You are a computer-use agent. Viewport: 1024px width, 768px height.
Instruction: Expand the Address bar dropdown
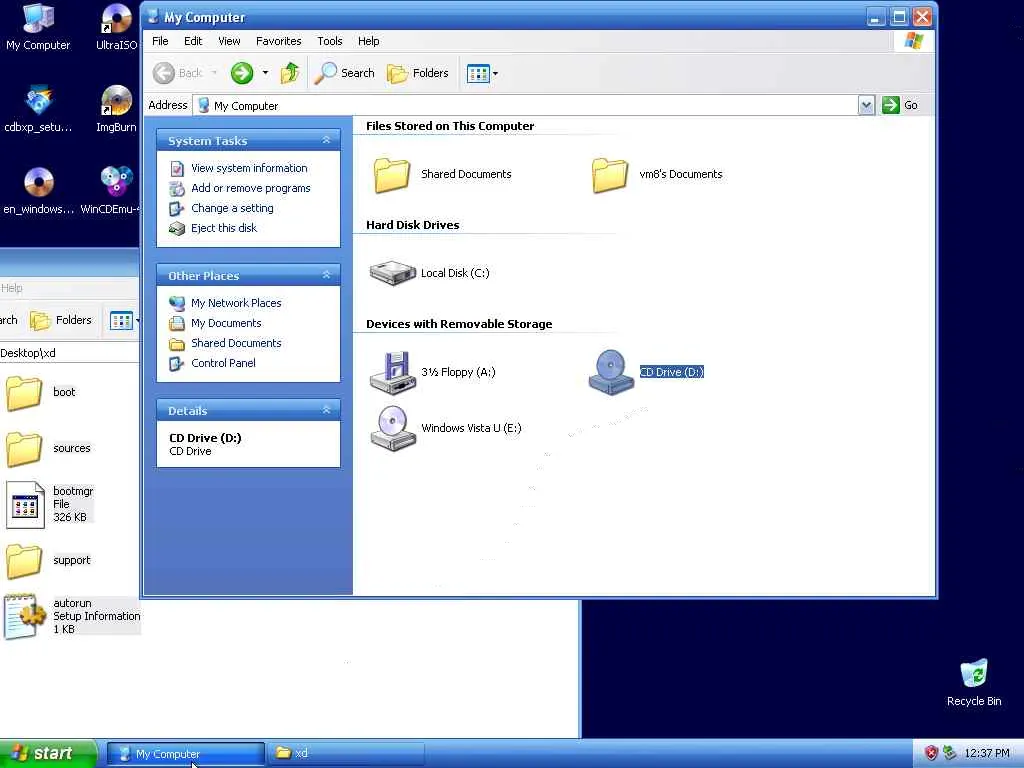(x=866, y=105)
